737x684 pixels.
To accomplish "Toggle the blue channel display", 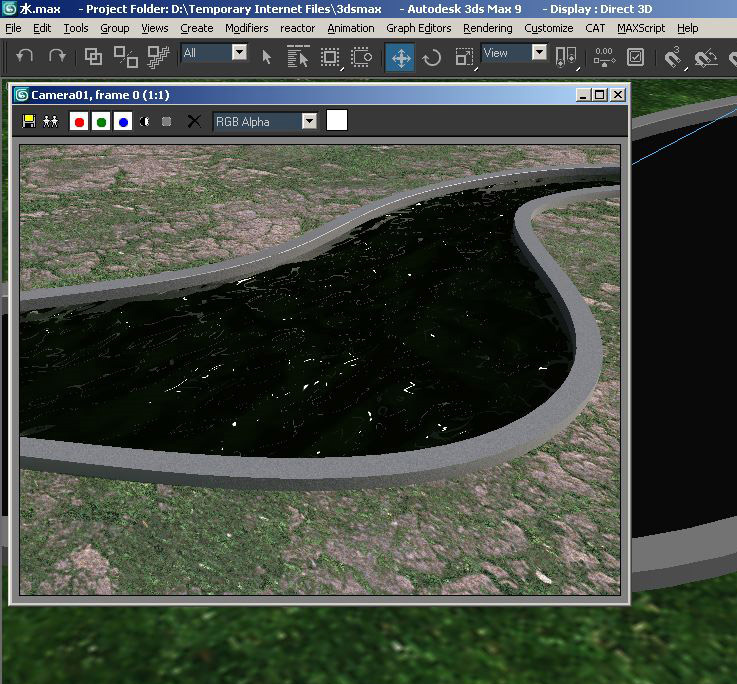I will click(123, 122).
